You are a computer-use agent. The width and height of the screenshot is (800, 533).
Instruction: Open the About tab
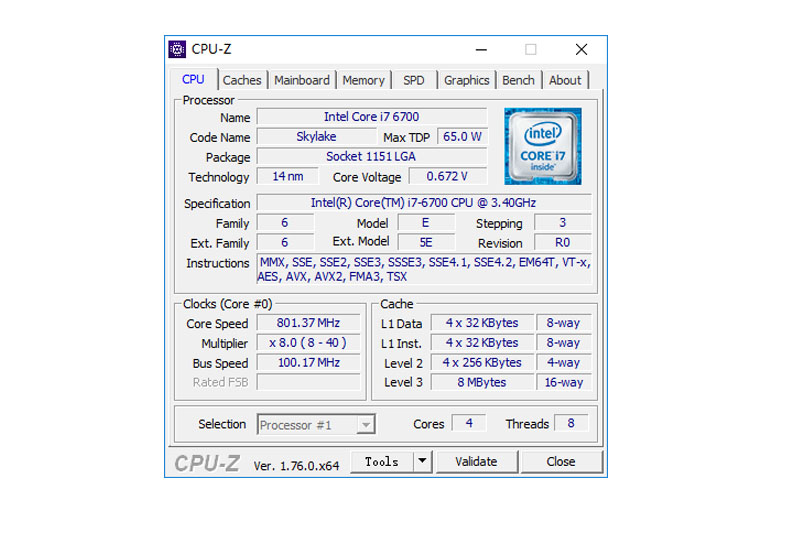pos(565,80)
